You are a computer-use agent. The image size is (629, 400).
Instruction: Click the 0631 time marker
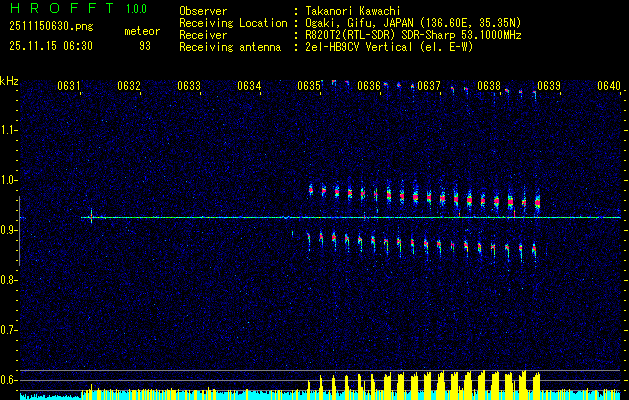tap(69, 86)
